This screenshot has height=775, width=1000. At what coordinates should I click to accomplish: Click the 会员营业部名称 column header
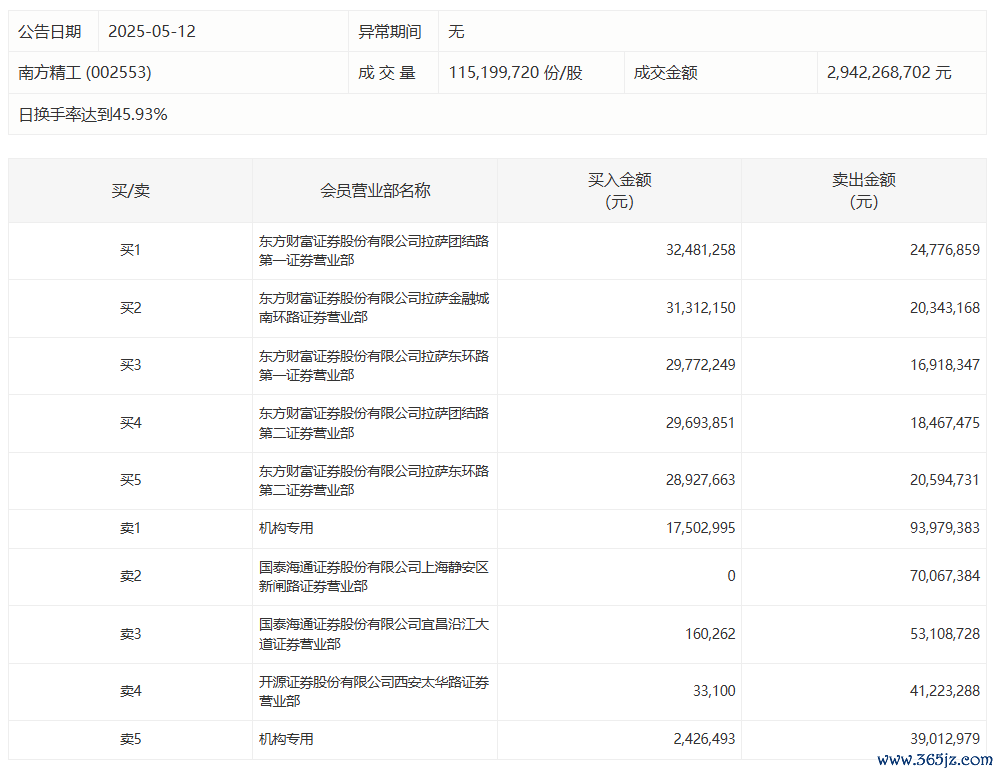click(x=375, y=191)
